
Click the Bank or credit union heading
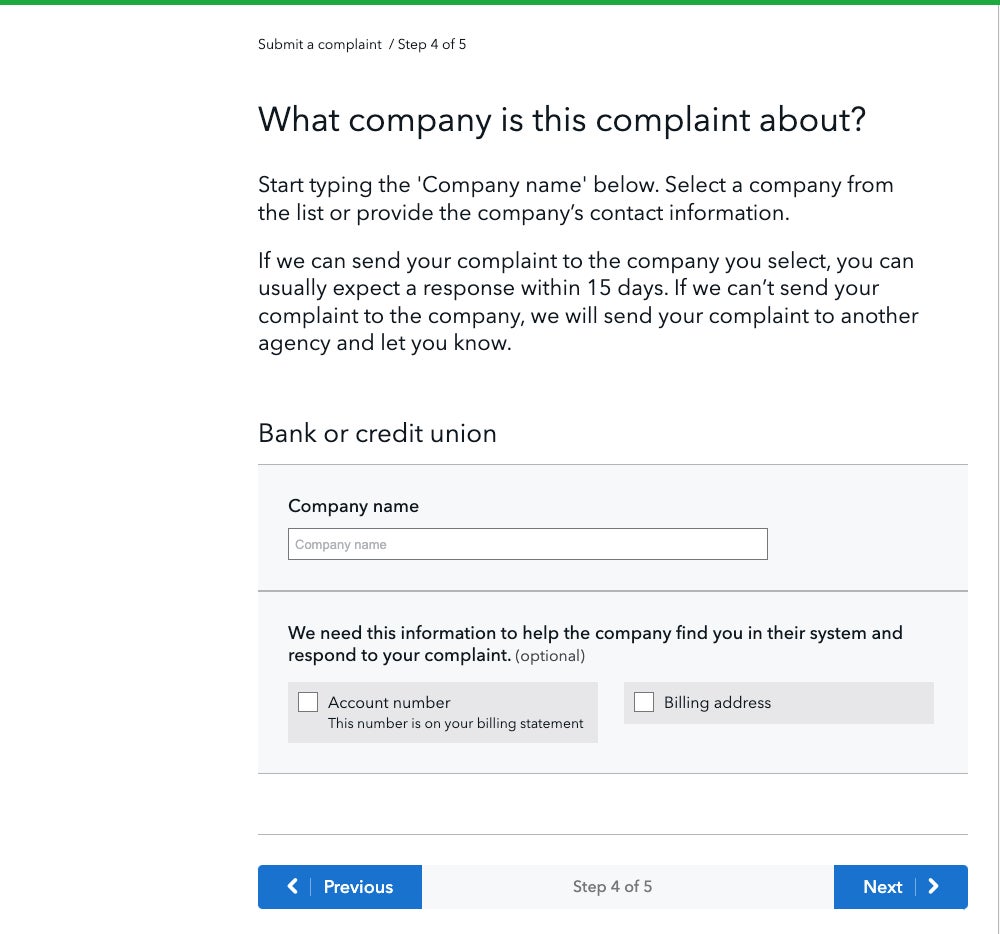[x=377, y=433]
